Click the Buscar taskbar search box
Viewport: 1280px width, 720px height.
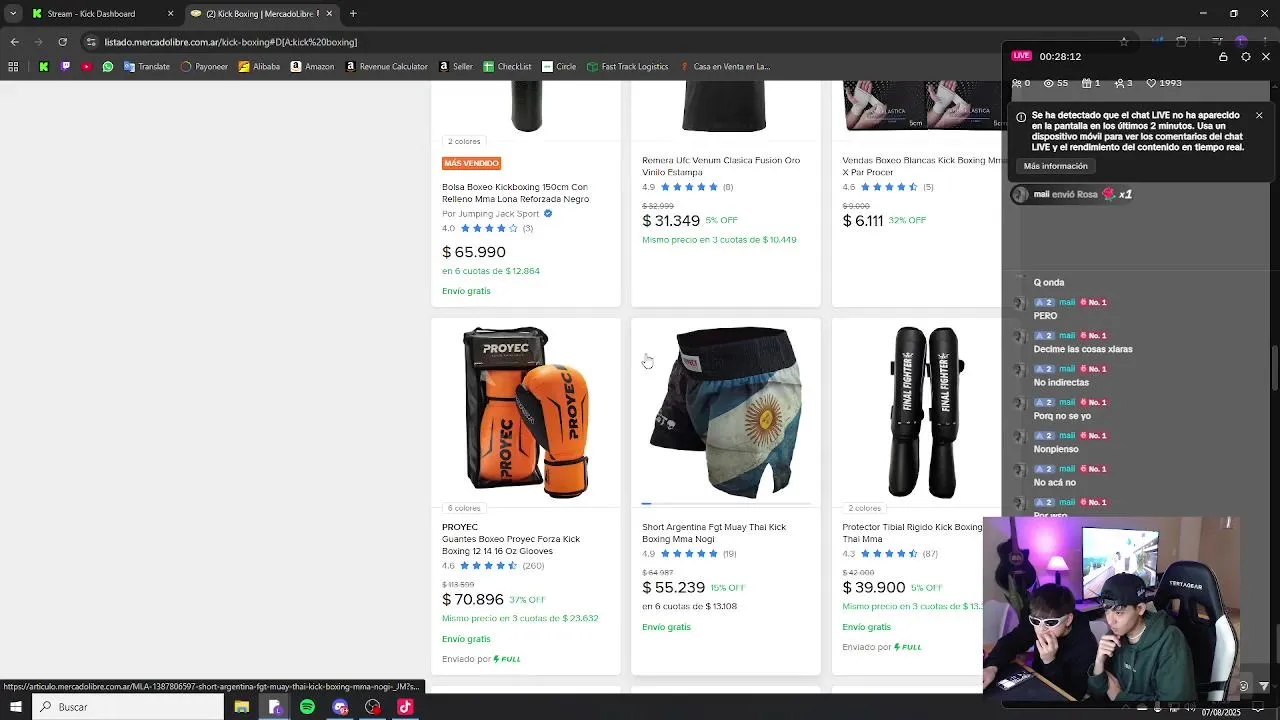pyautogui.click(x=129, y=707)
